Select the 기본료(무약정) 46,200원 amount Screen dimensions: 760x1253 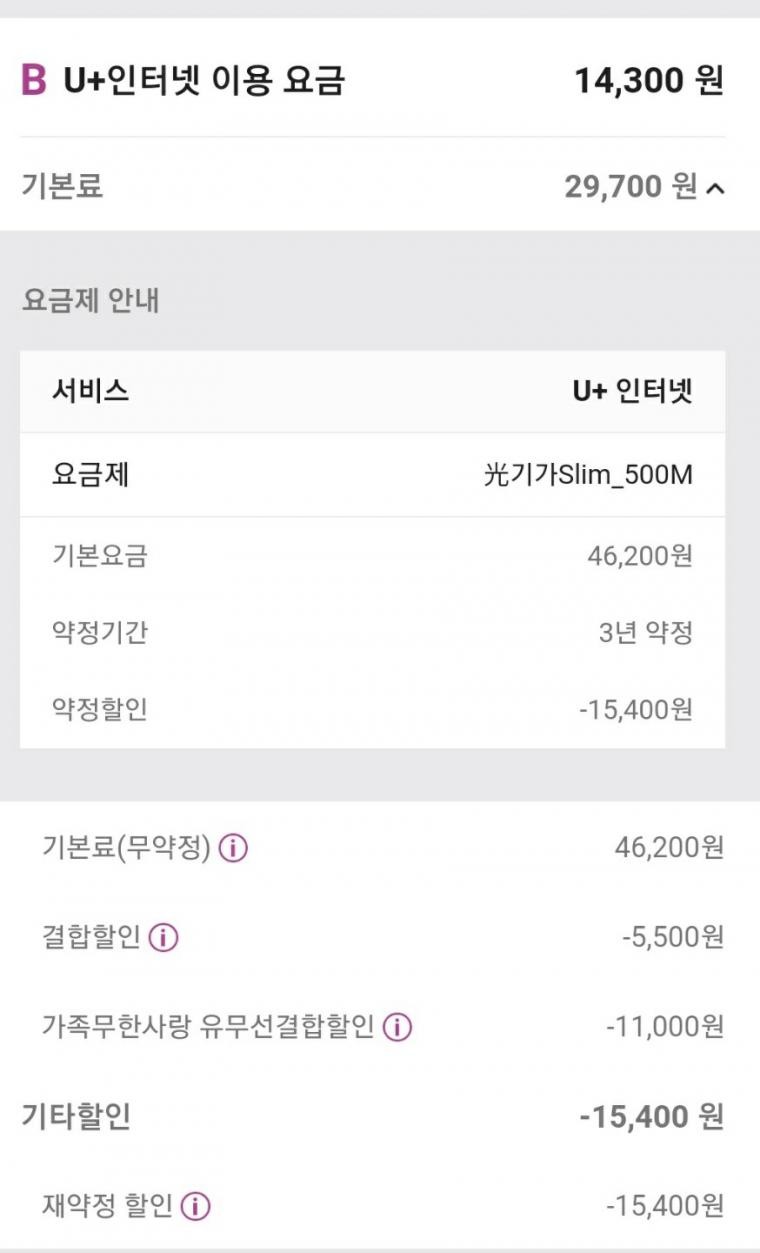pyautogui.click(x=669, y=849)
